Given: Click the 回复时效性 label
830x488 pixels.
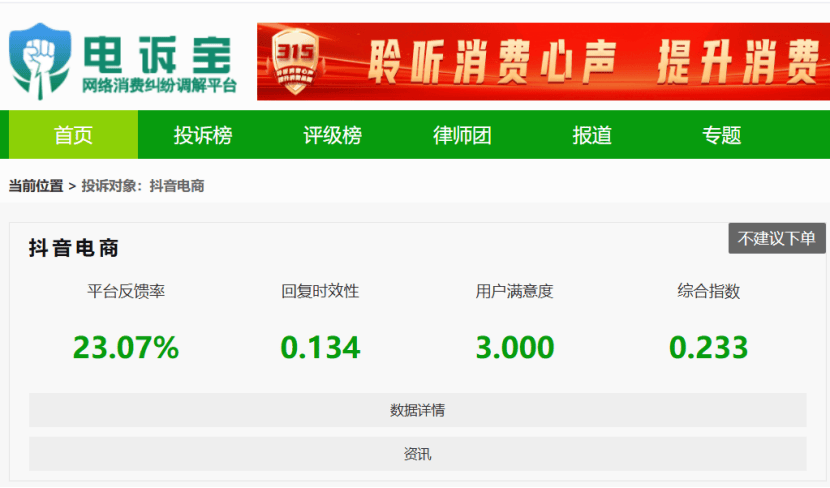Looking at the screenshot, I should point(320,291).
